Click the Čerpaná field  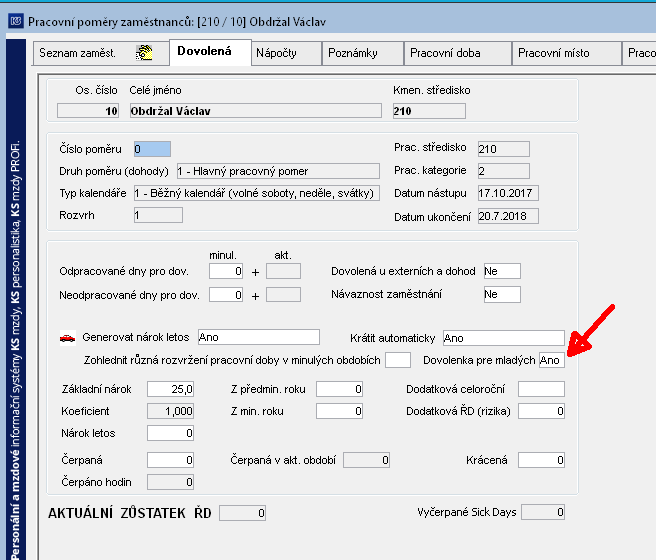click(170, 460)
